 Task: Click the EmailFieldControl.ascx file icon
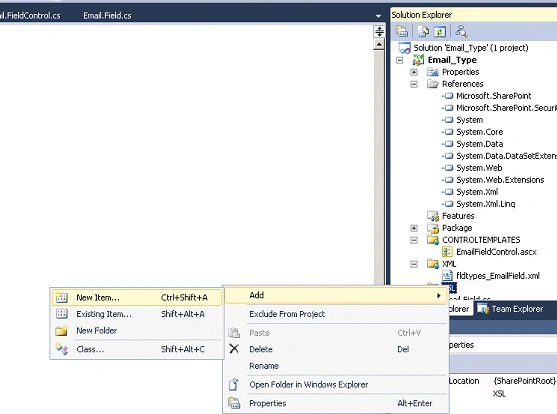447,252
